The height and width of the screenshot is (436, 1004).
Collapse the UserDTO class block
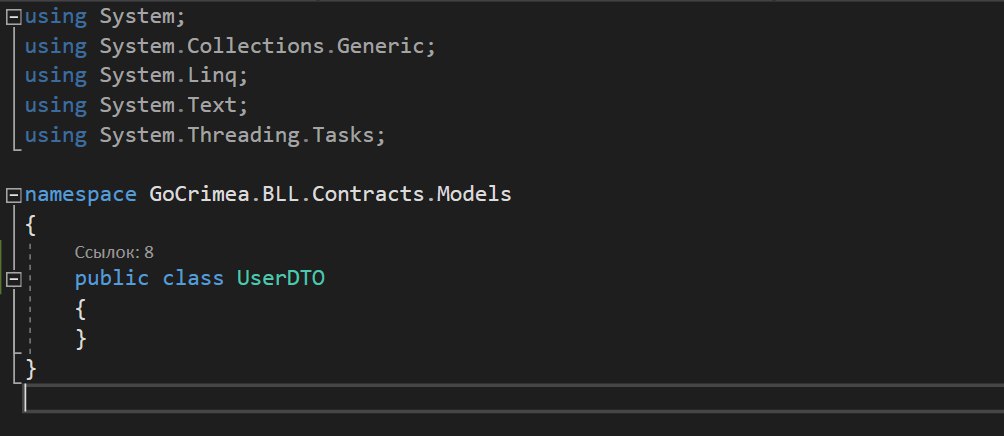point(13,279)
